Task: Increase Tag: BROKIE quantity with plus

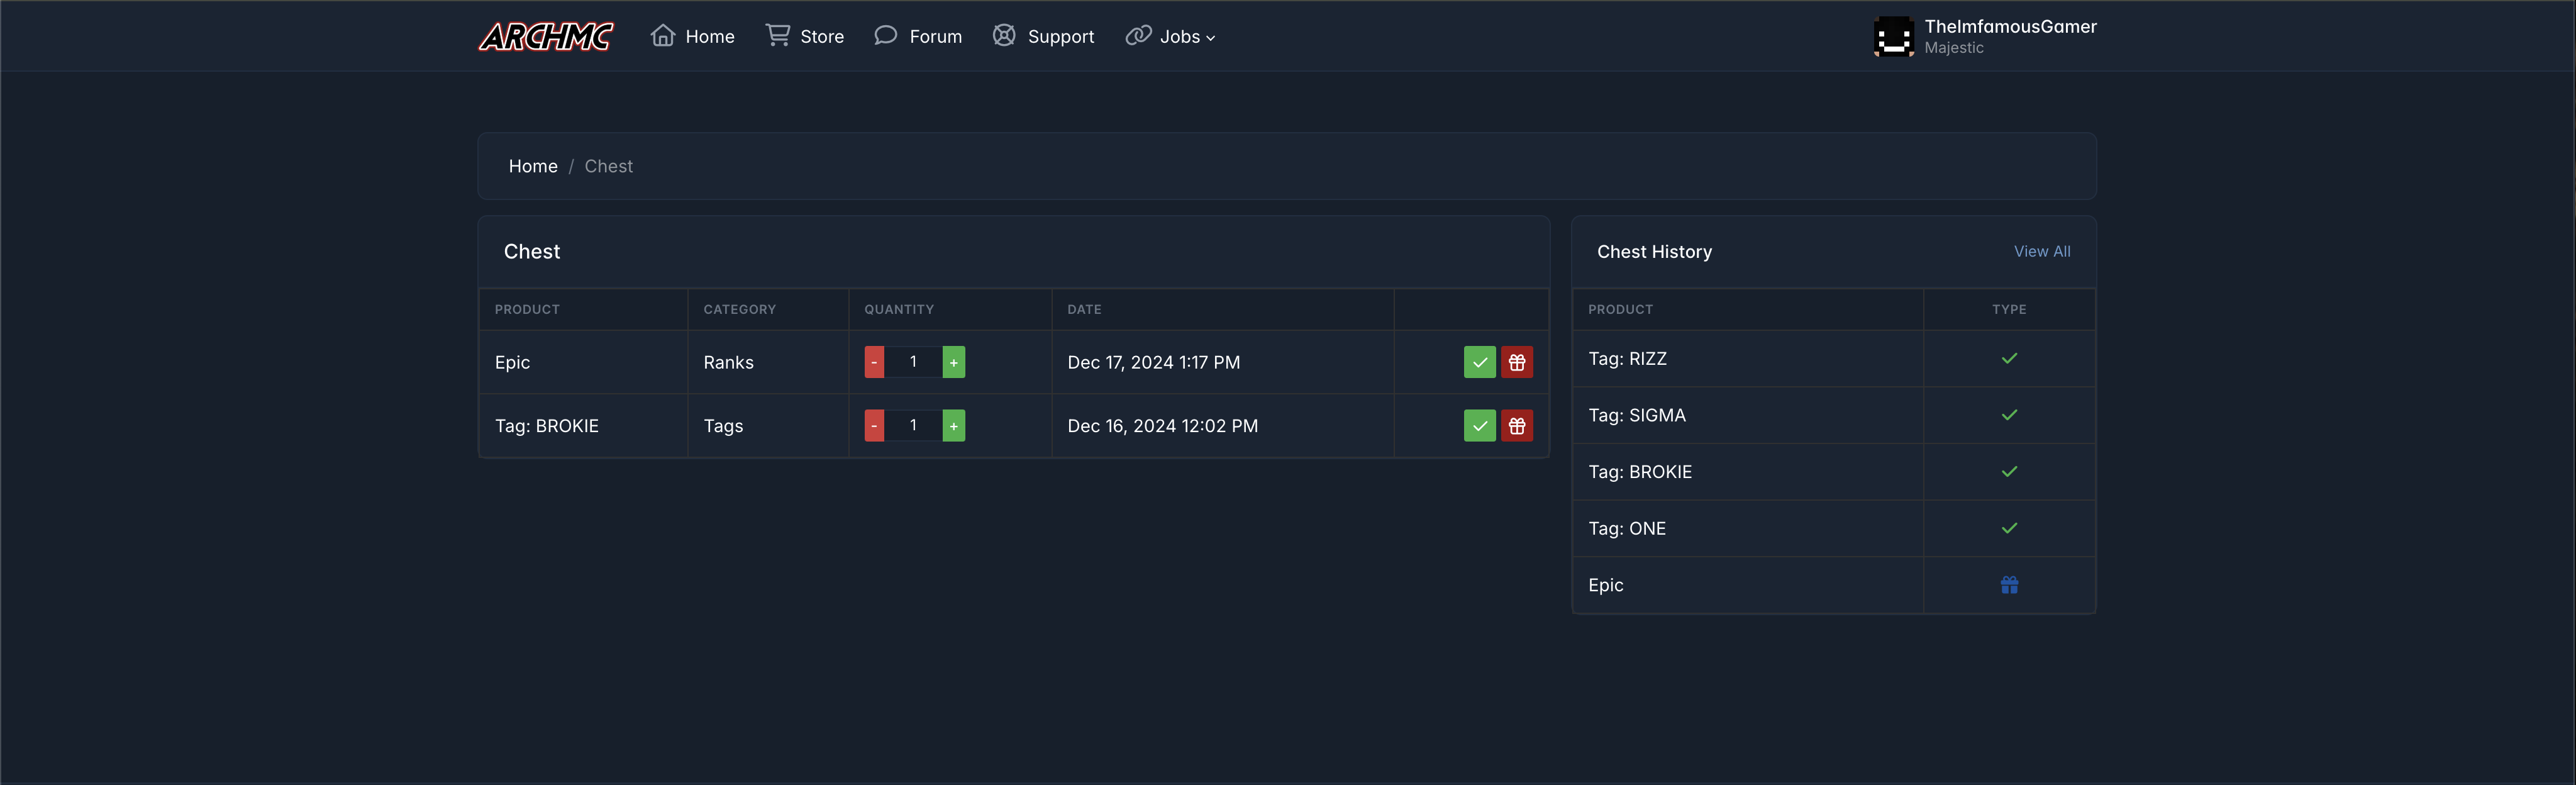Action: tap(954, 426)
